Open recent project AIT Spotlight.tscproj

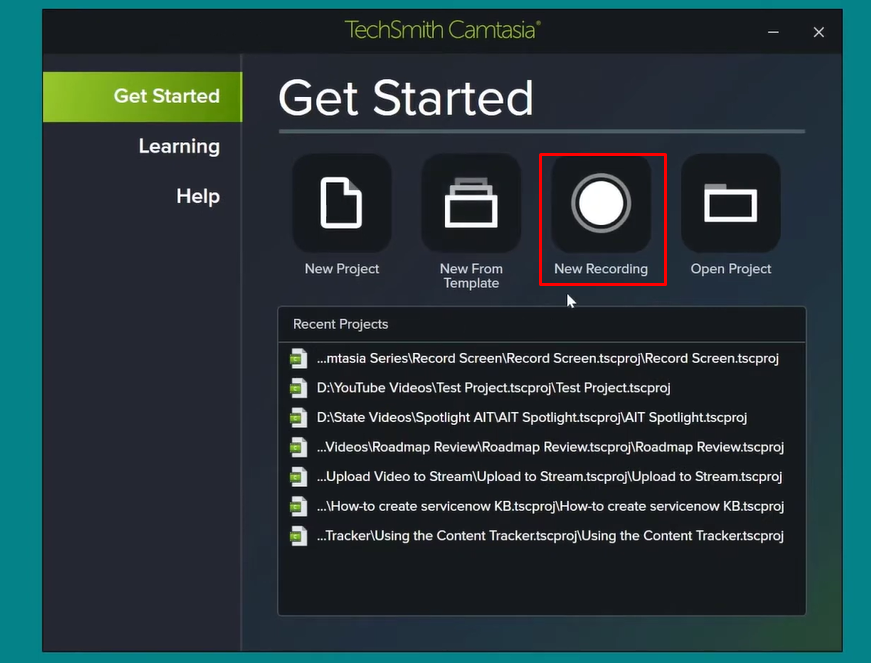coord(532,418)
